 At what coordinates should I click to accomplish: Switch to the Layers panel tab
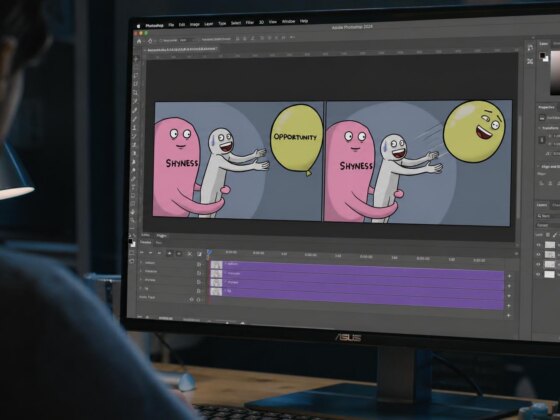pyautogui.click(x=542, y=205)
